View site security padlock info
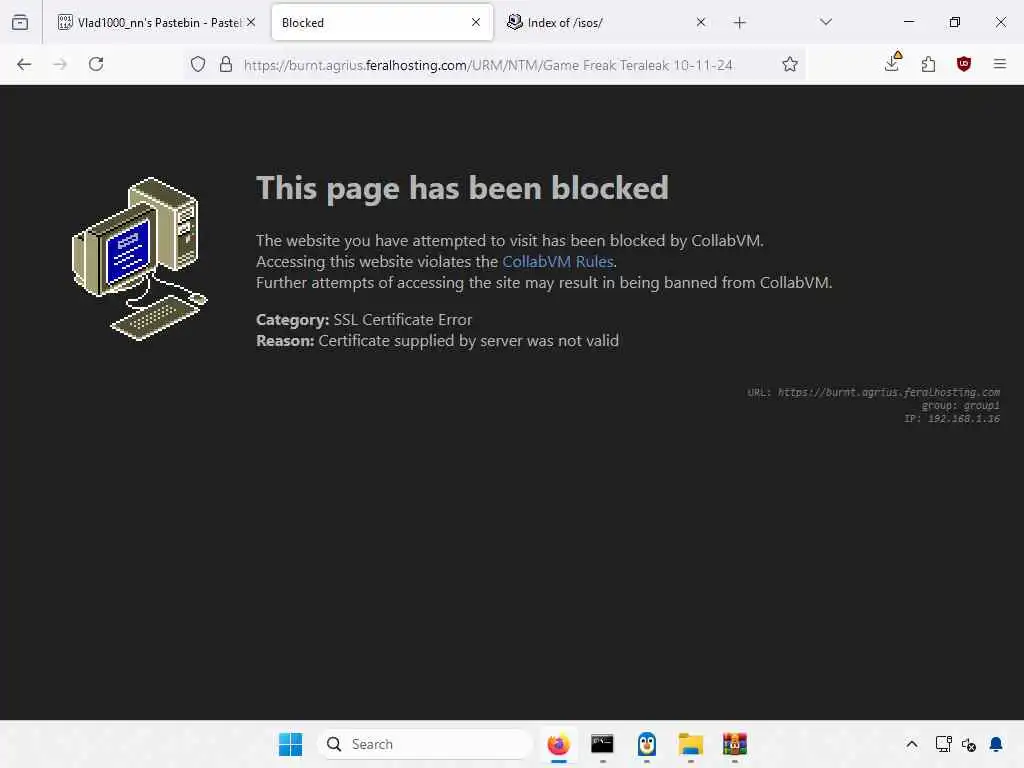1024x768 pixels. (226, 64)
